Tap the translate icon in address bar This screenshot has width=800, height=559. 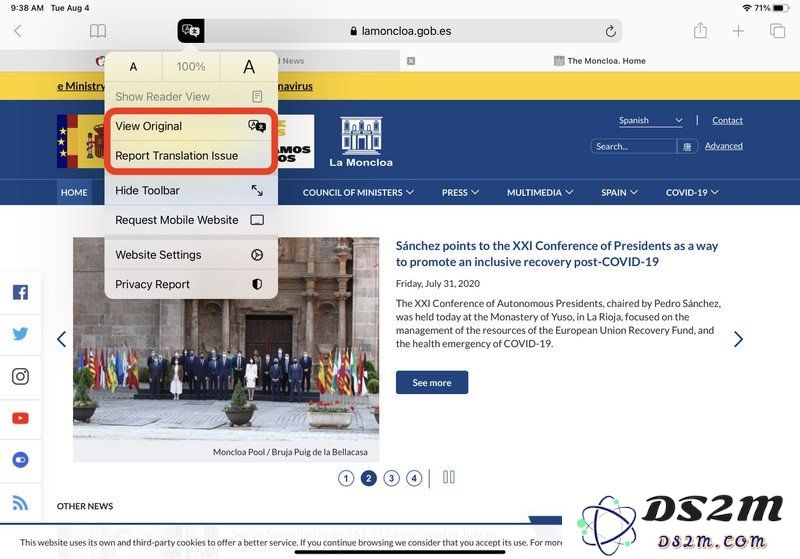click(191, 31)
